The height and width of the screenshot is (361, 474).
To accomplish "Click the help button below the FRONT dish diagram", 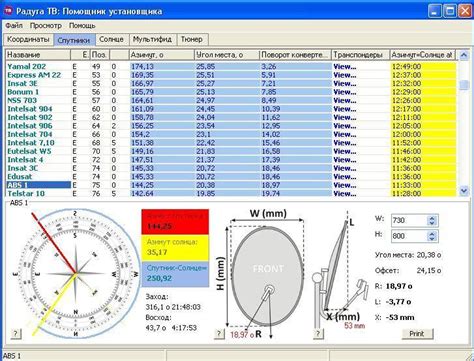I will [219, 333].
